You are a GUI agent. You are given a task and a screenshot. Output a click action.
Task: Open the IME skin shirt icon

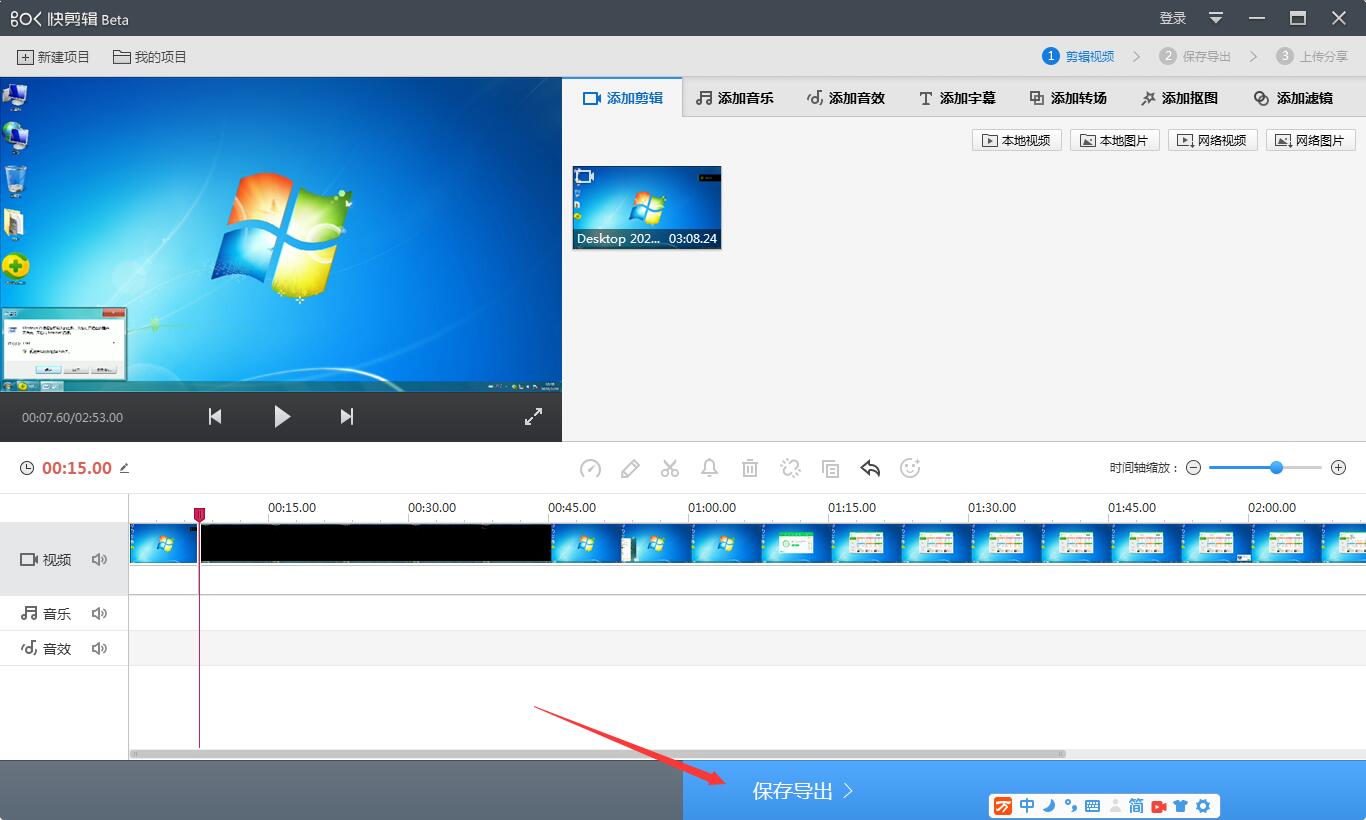point(1181,806)
